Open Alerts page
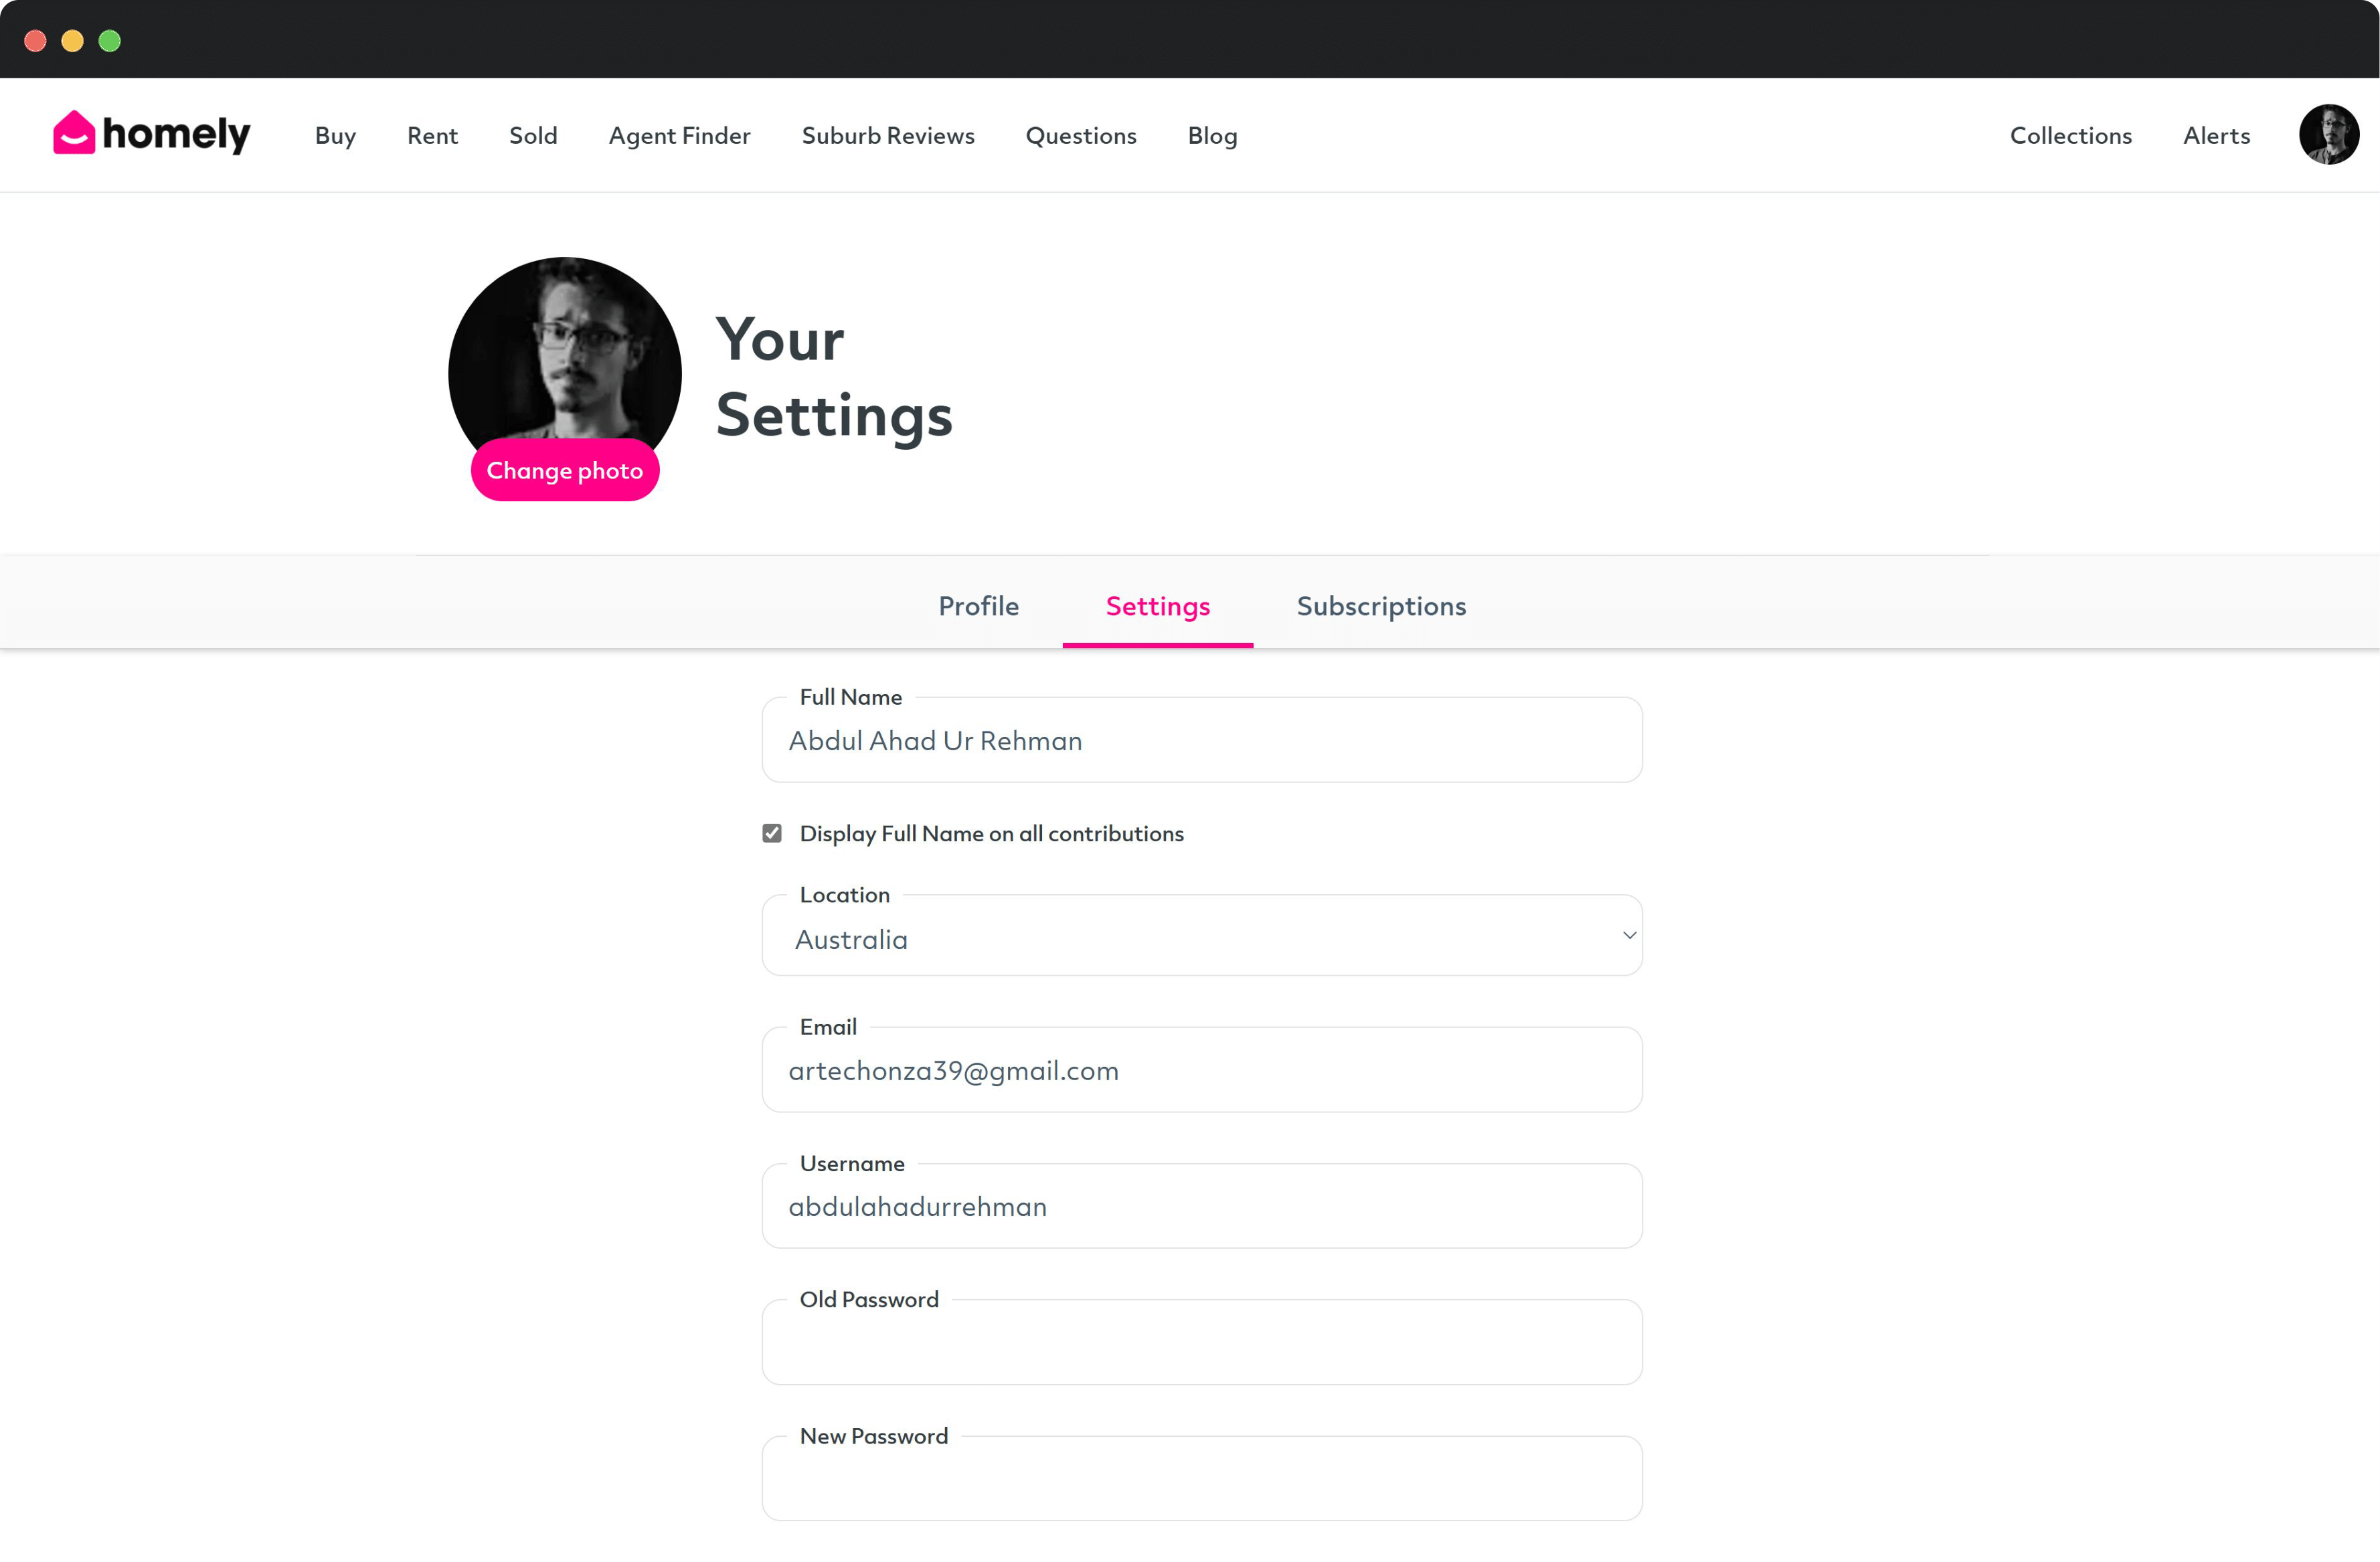The width and height of the screenshot is (2380, 1562). (x=2216, y=135)
